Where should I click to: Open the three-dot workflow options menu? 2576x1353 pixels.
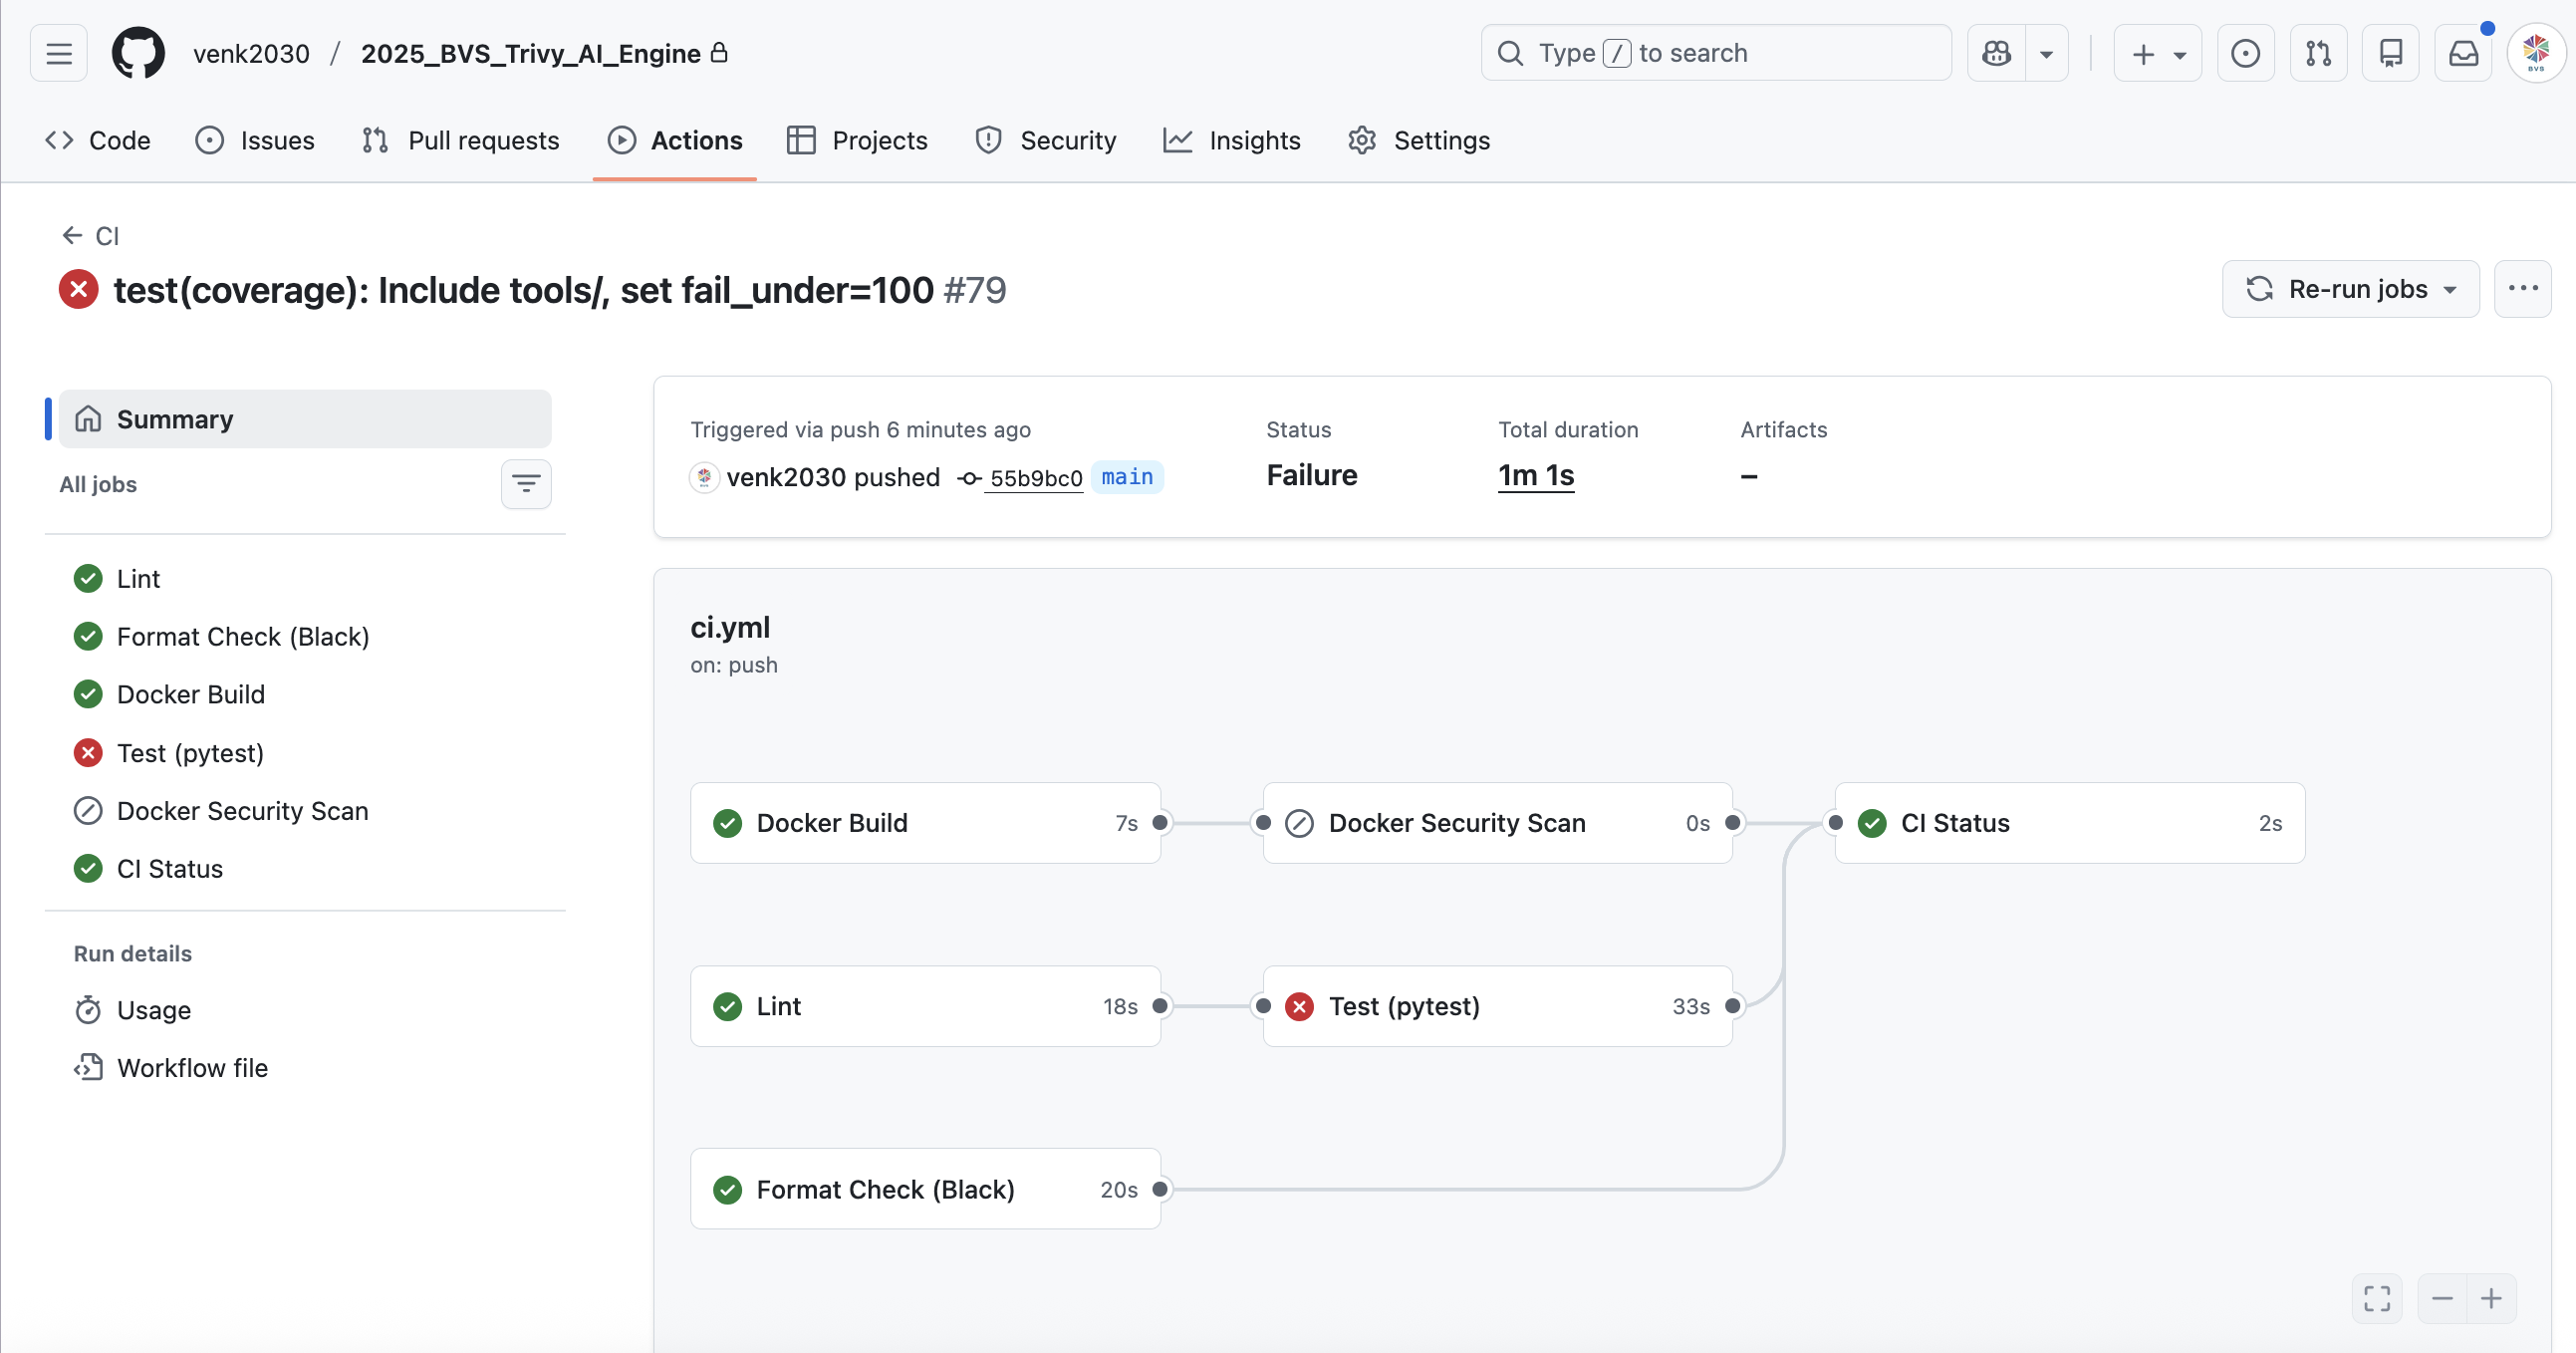tap(2522, 289)
